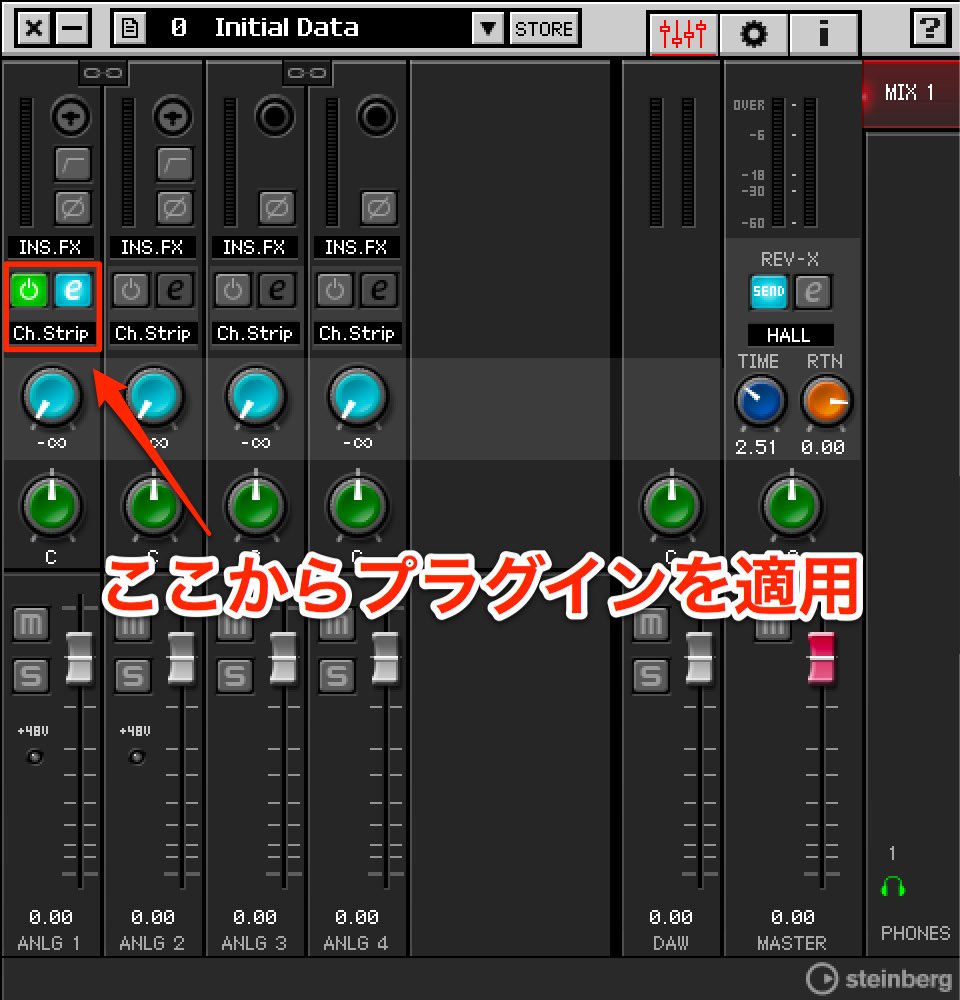
Task: Open the REV-X reverb editor
Action: click(x=813, y=291)
